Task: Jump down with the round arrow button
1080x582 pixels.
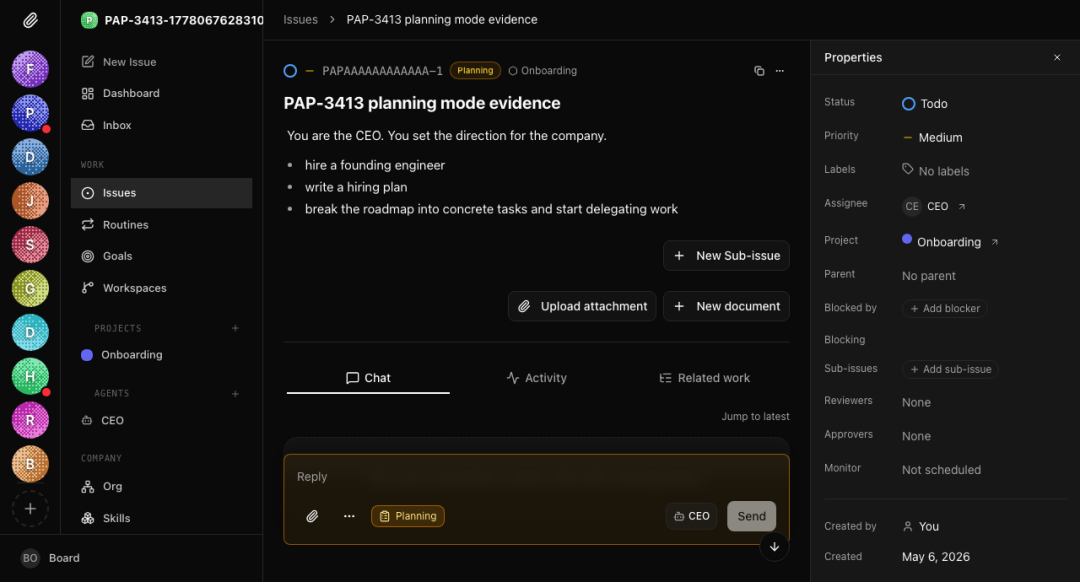Action: 774,547
